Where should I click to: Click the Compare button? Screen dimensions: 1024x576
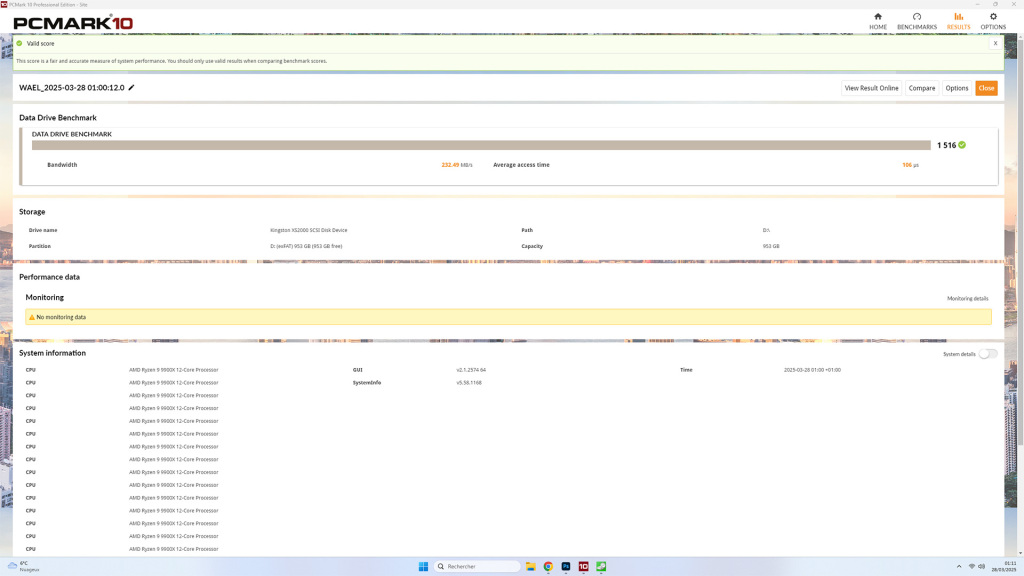pyautogui.click(x=921, y=88)
